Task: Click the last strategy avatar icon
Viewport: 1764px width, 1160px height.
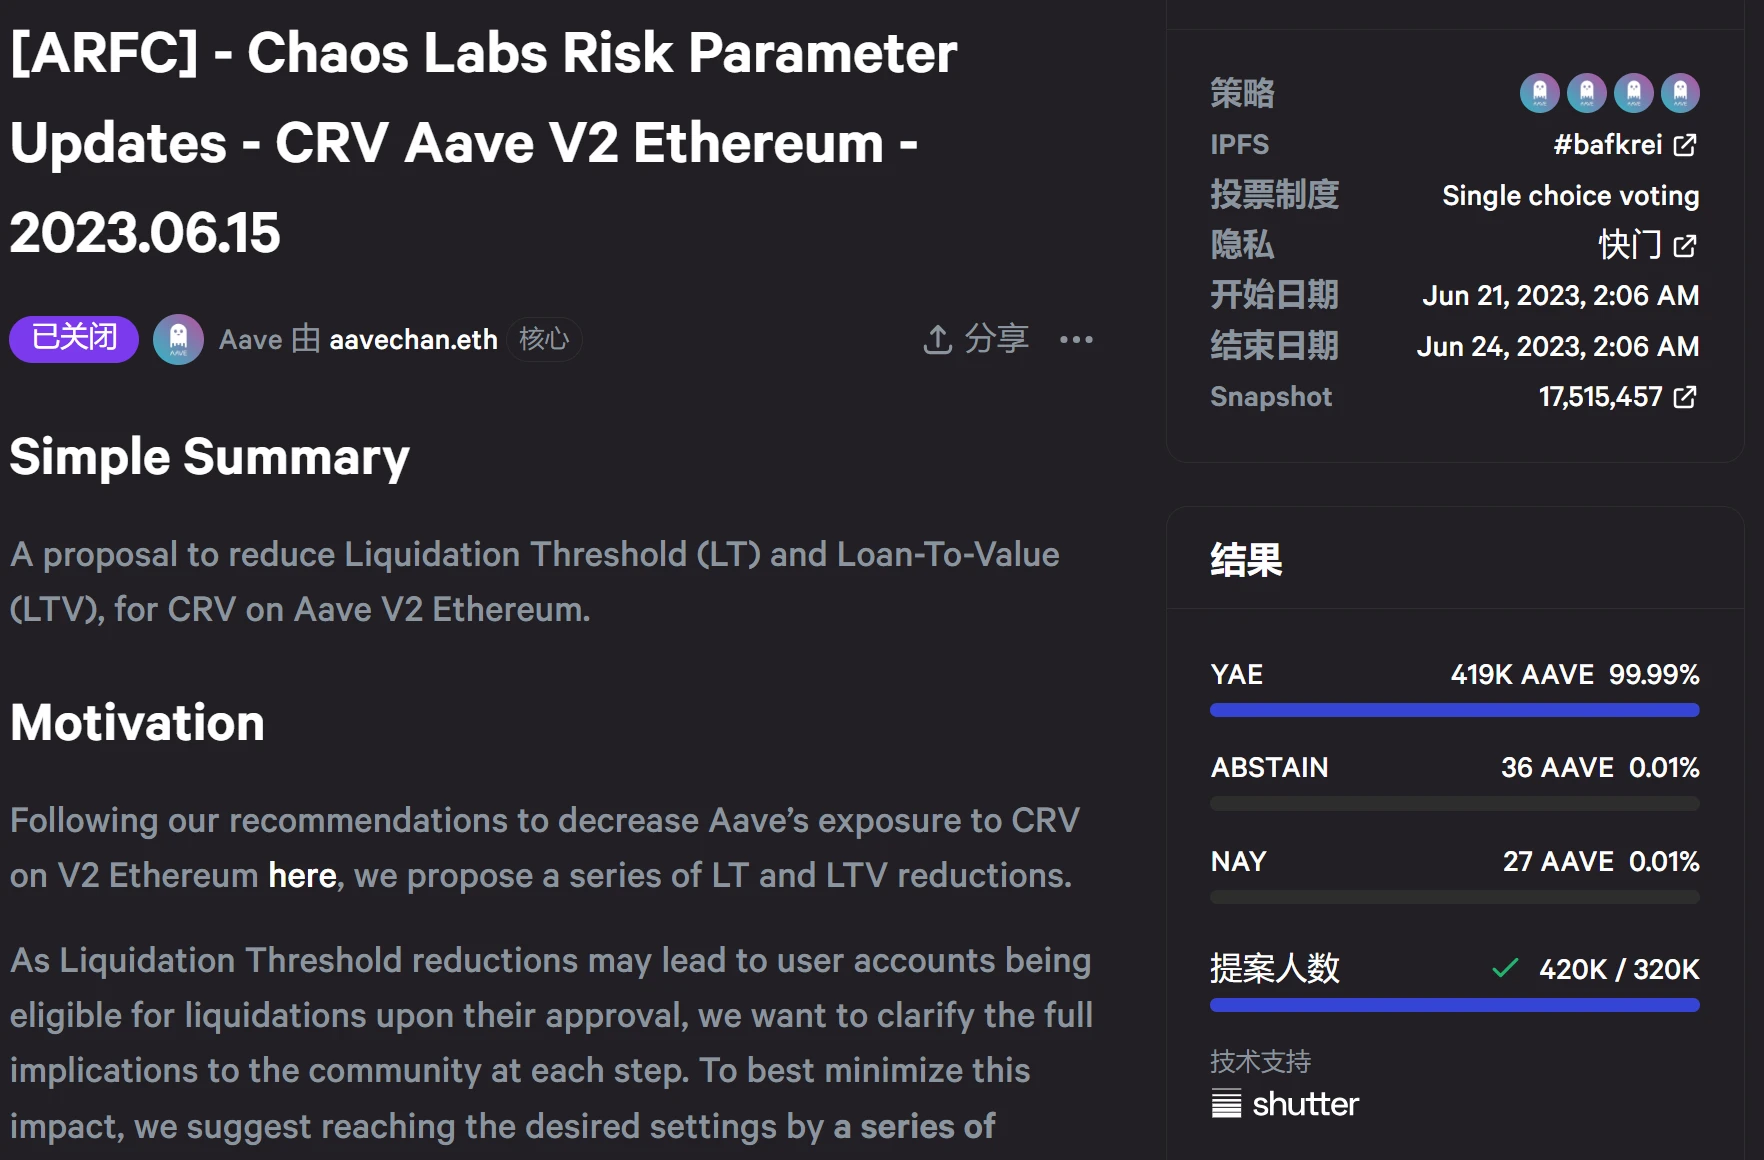Action: pyautogui.click(x=1680, y=93)
